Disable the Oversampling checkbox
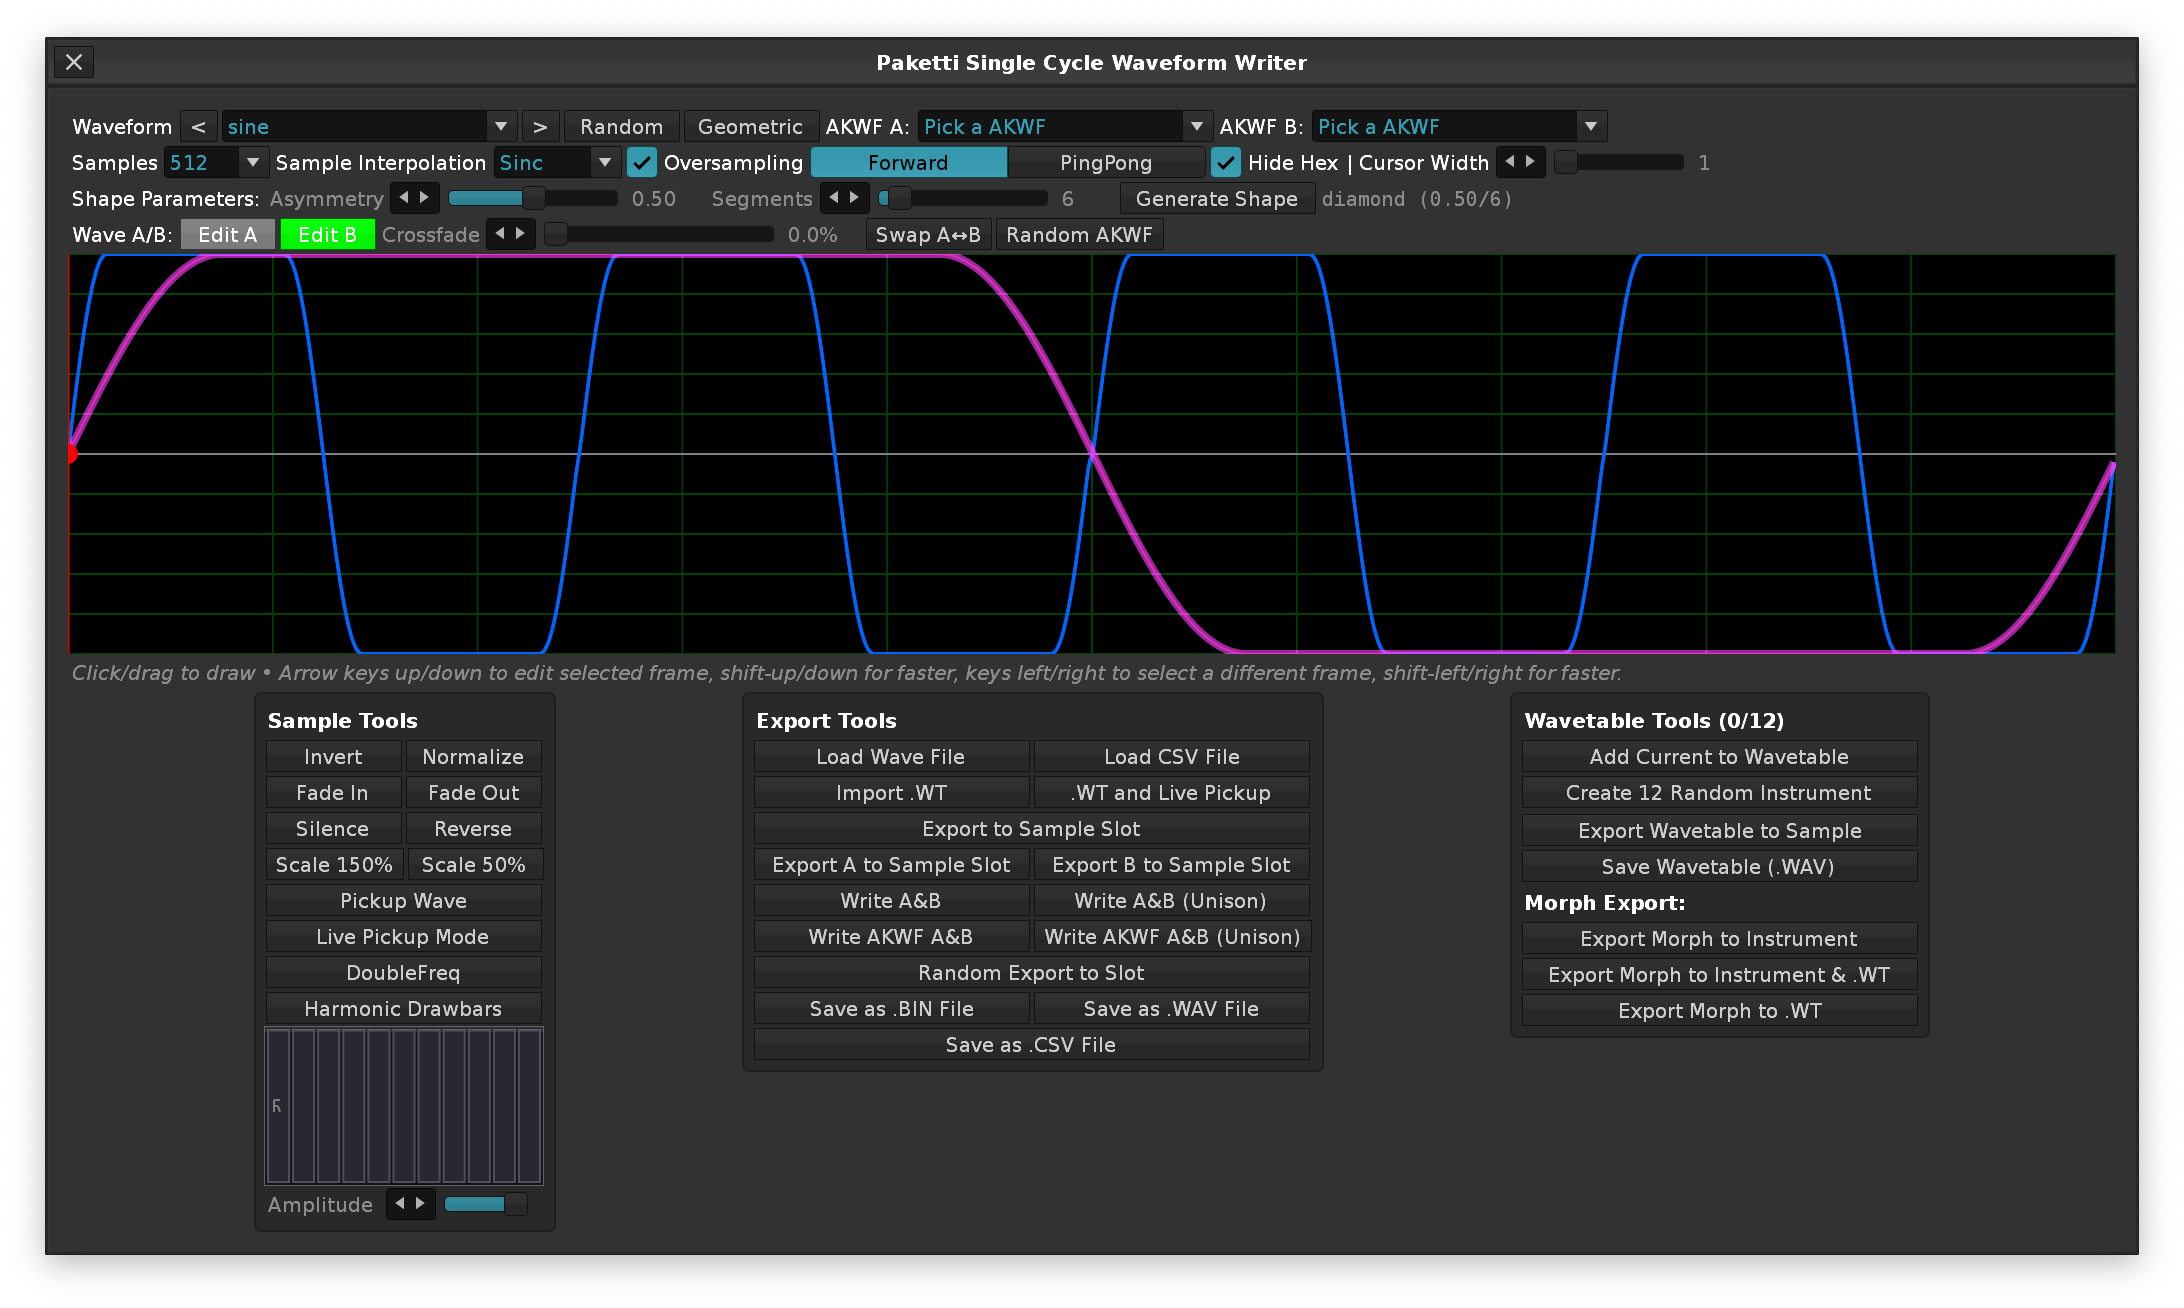2184x1308 pixels. [642, 162]
